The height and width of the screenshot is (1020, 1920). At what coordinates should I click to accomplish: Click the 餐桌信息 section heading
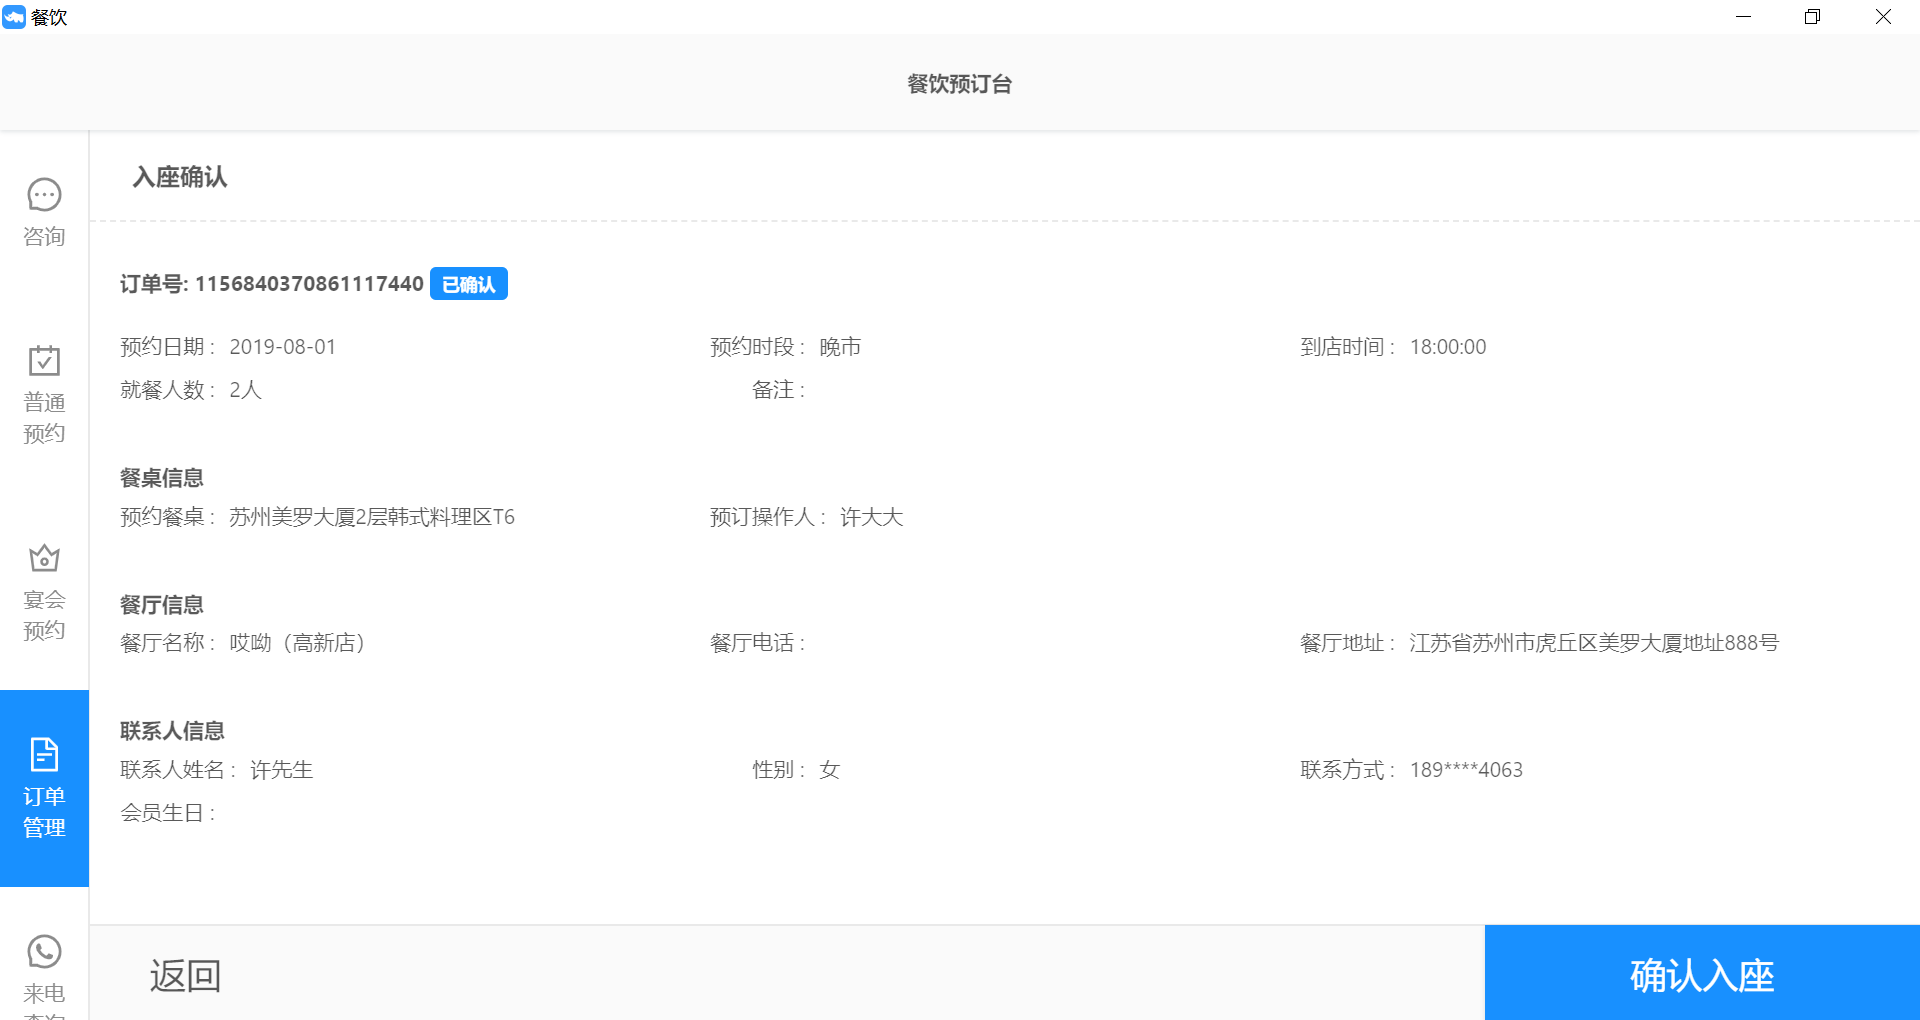162,478
